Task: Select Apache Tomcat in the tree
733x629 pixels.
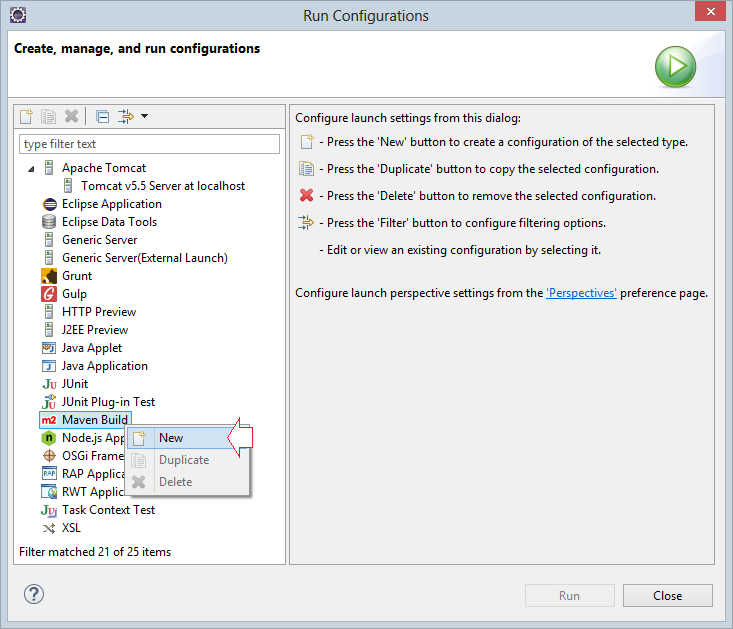Action: [104, 168]
